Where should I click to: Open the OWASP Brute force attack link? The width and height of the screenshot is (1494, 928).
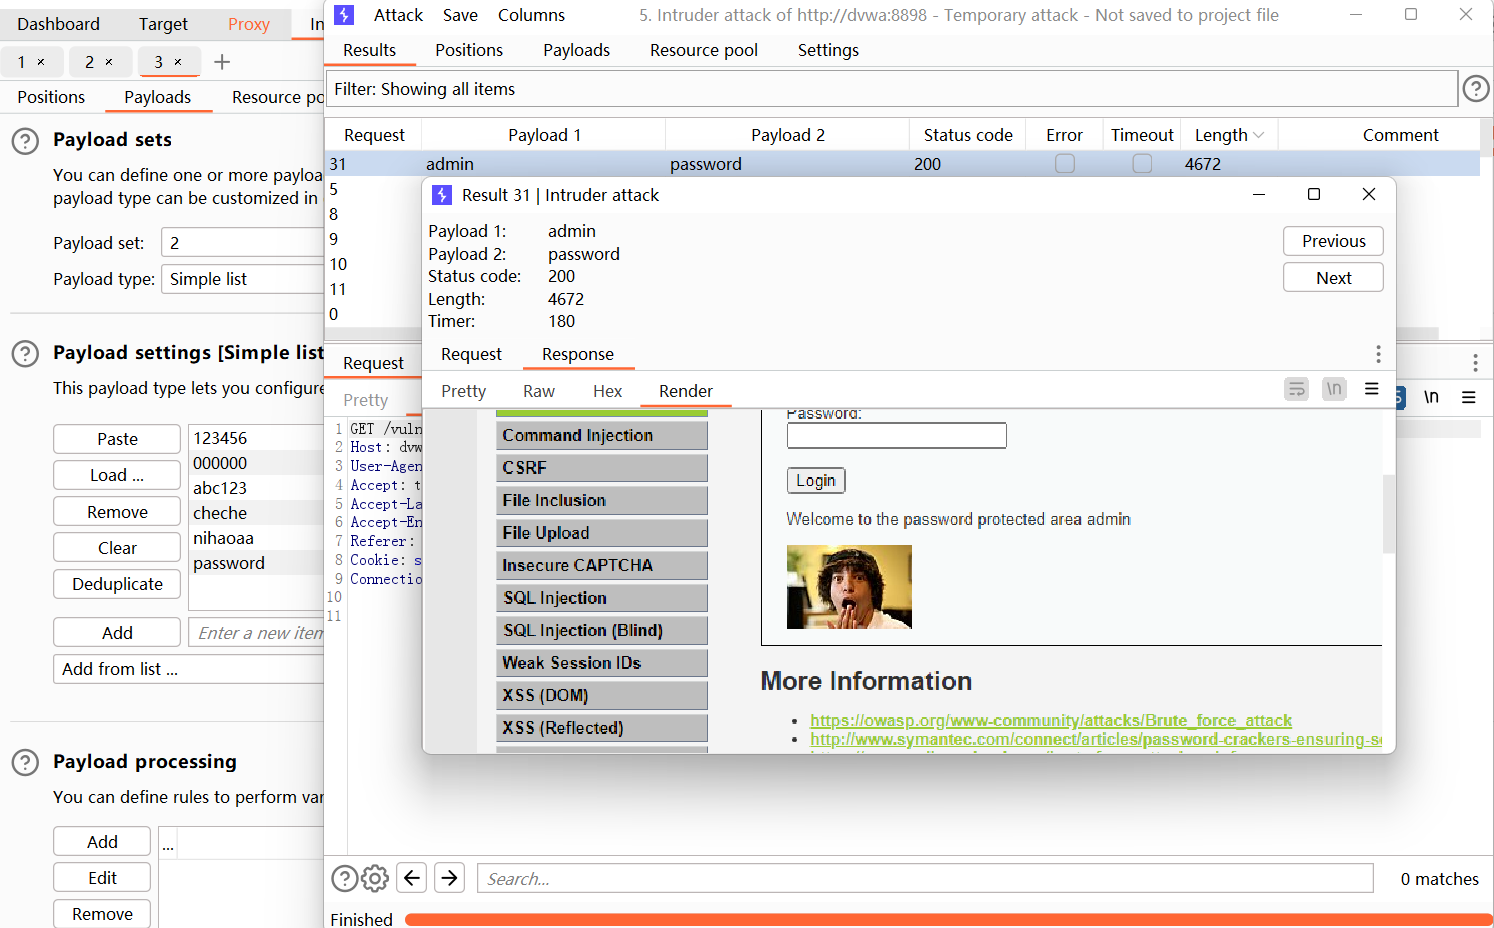(x=1050, y=720)
